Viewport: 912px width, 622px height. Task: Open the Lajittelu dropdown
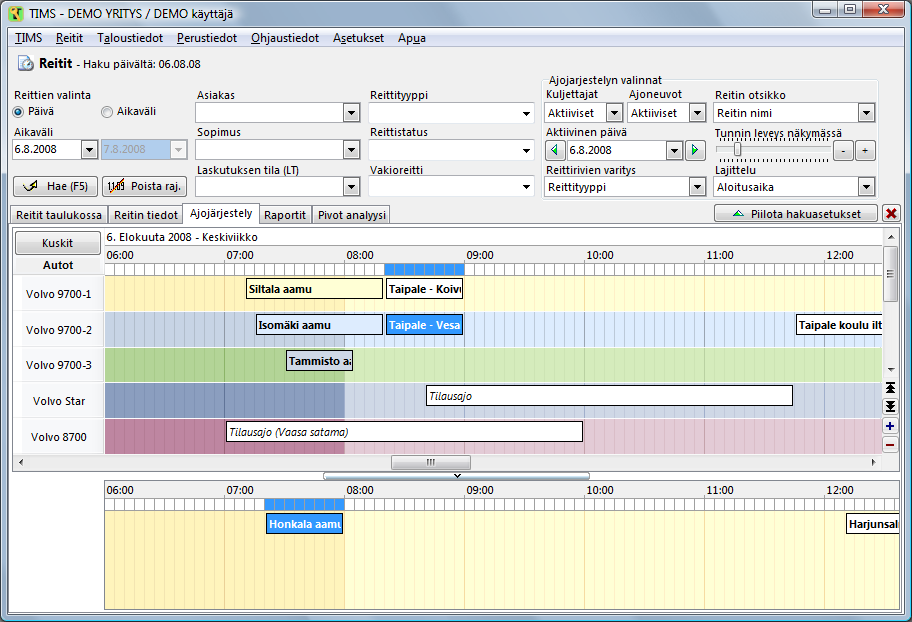tap(867, 187)
